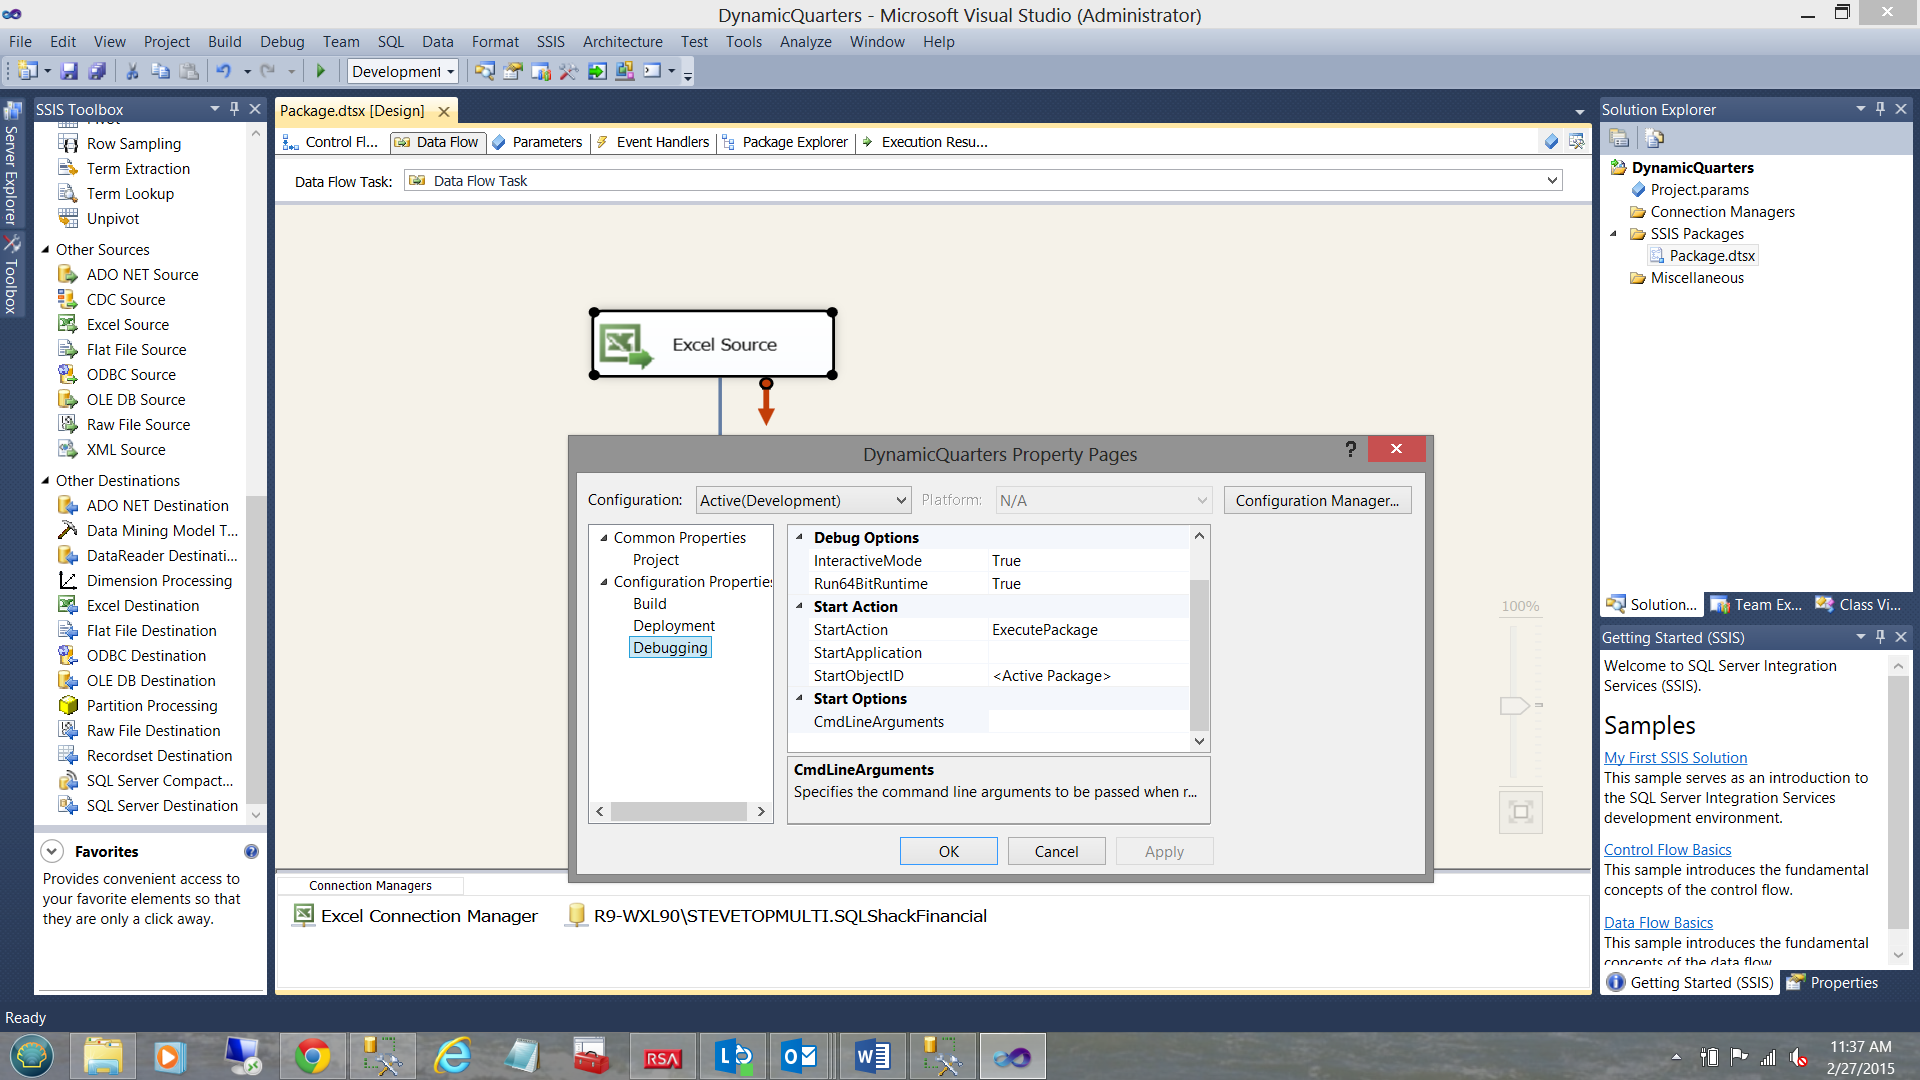
Task: Toggle pin on Getting Started (SSIS) panel
Action: coord(1880,637)
